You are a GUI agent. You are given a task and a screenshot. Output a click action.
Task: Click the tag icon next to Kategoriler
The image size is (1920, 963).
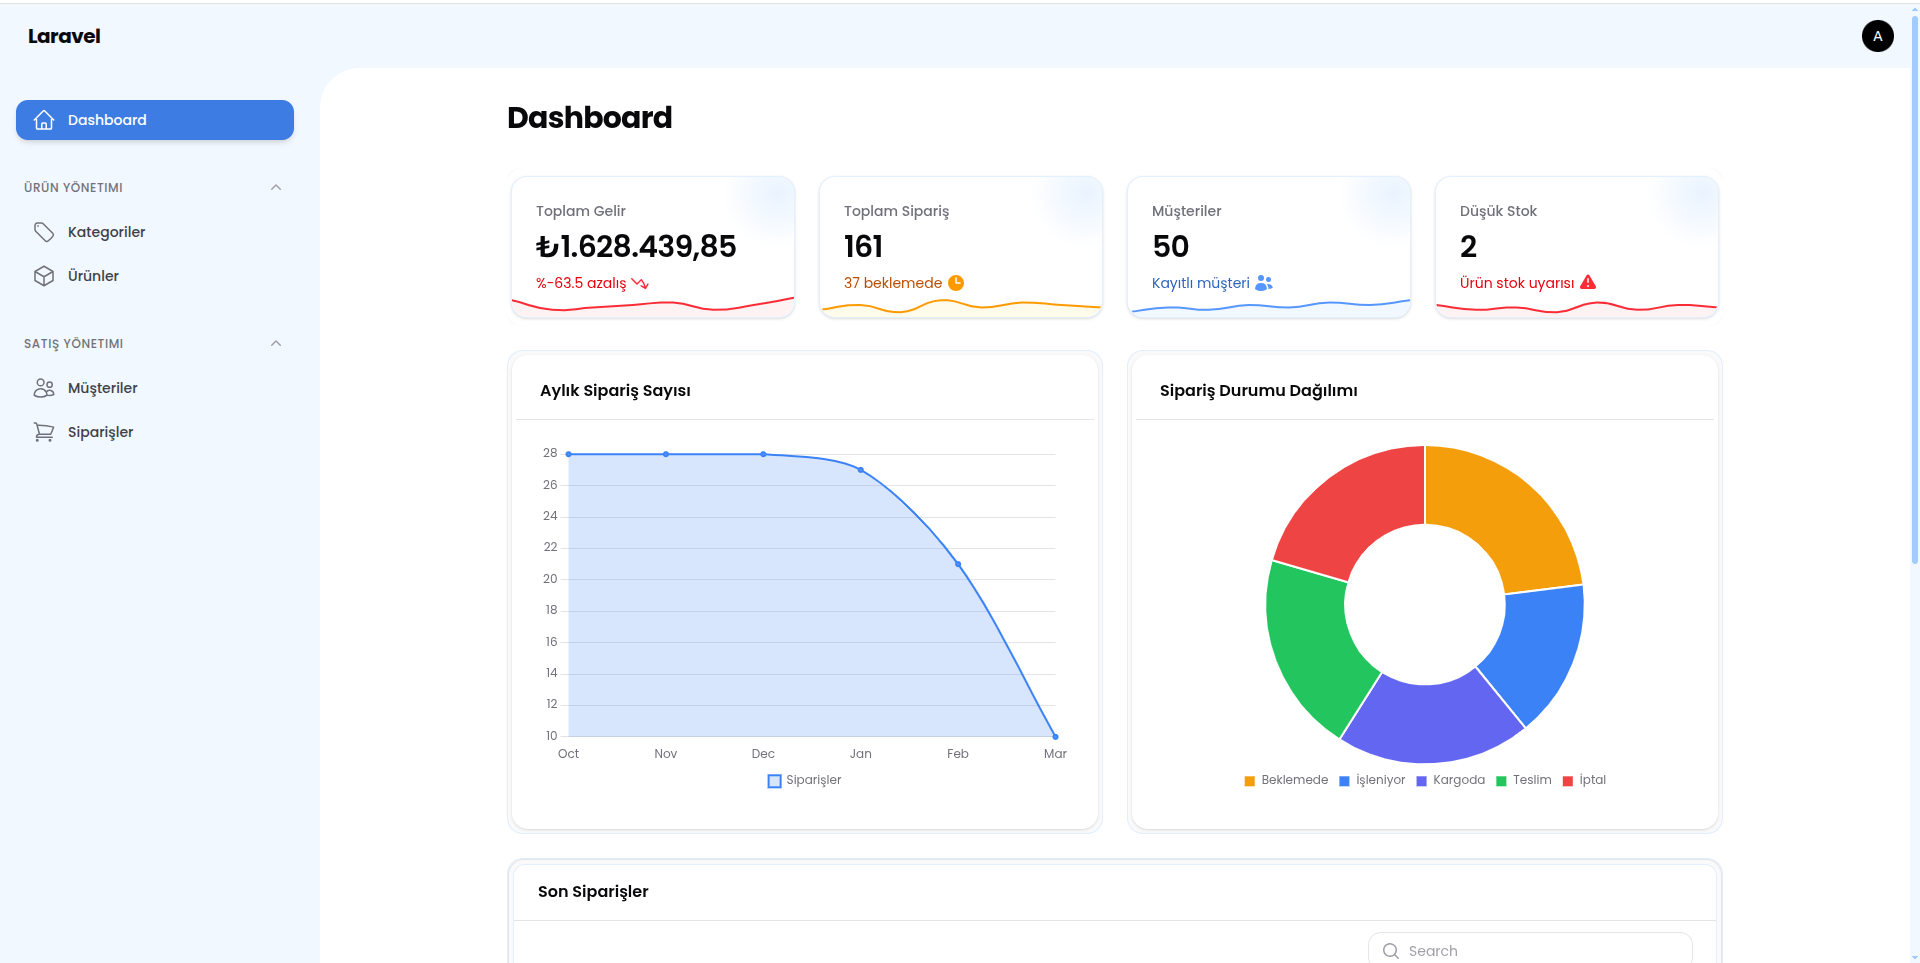(44, 232)
